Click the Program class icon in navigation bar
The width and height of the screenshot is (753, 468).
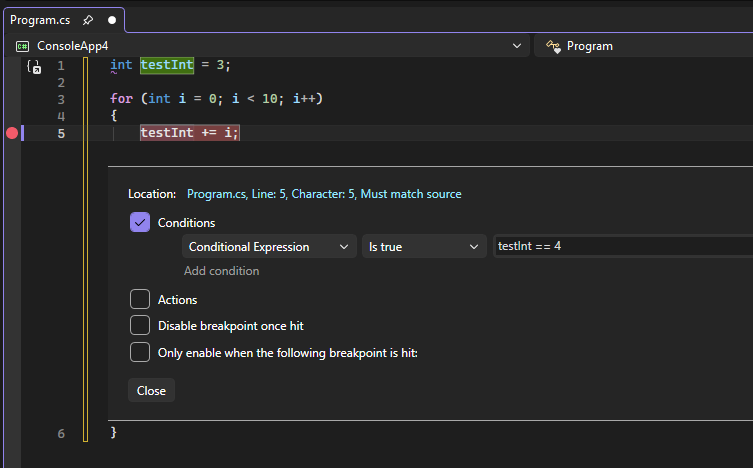tap(552, 46)
